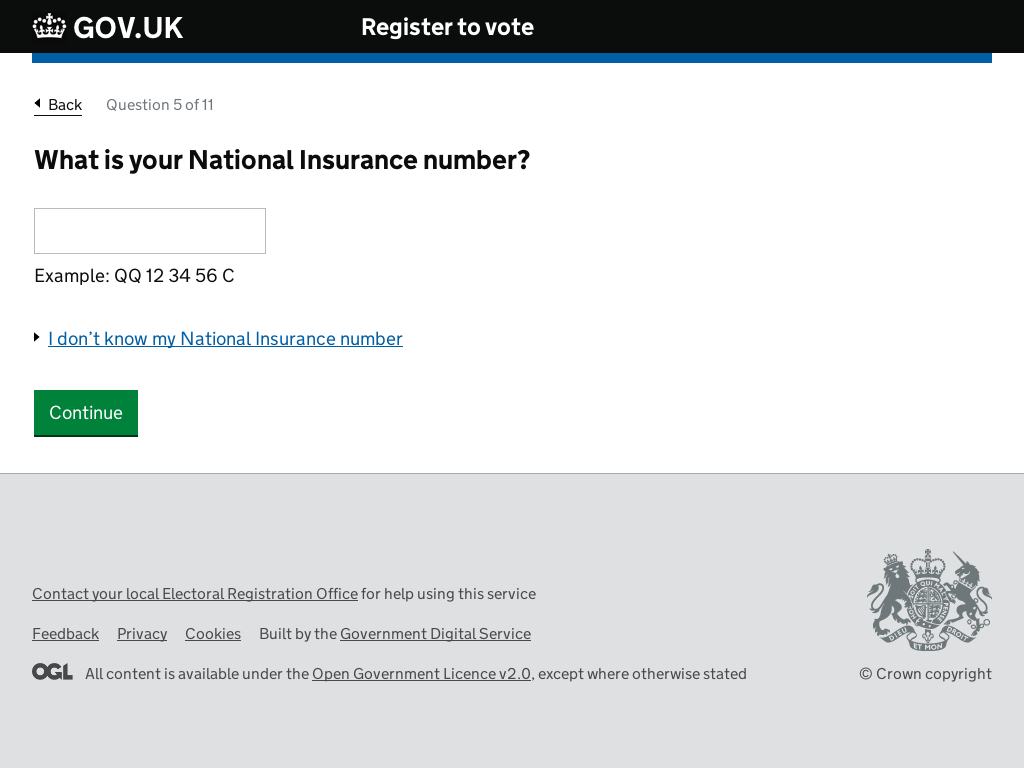This screenshot has height=768, width=1024.
Task: Go back using the Back link
Action: coord(58,105)
